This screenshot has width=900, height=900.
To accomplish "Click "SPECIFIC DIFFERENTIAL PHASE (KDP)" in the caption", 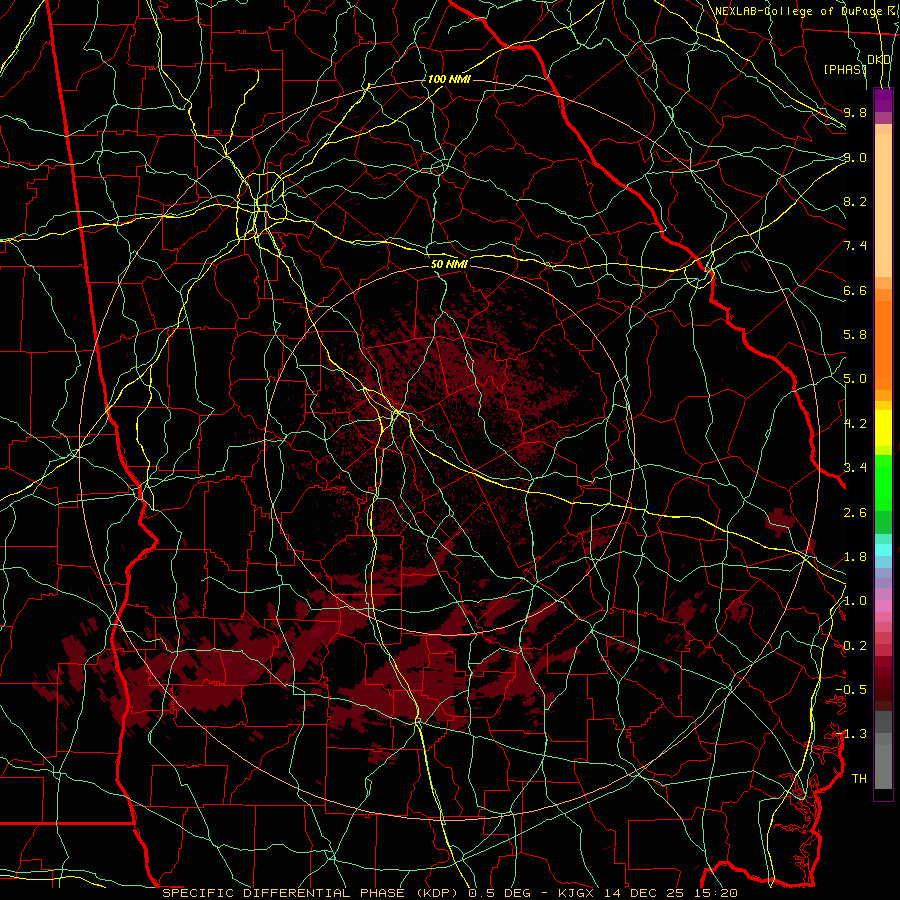I will 310,893.
